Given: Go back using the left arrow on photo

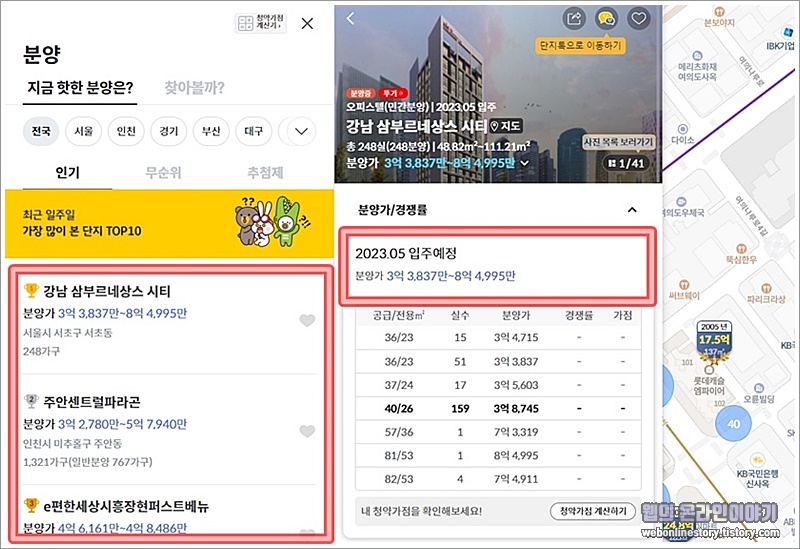Looking at the screenshot, I should click(350, 18).
